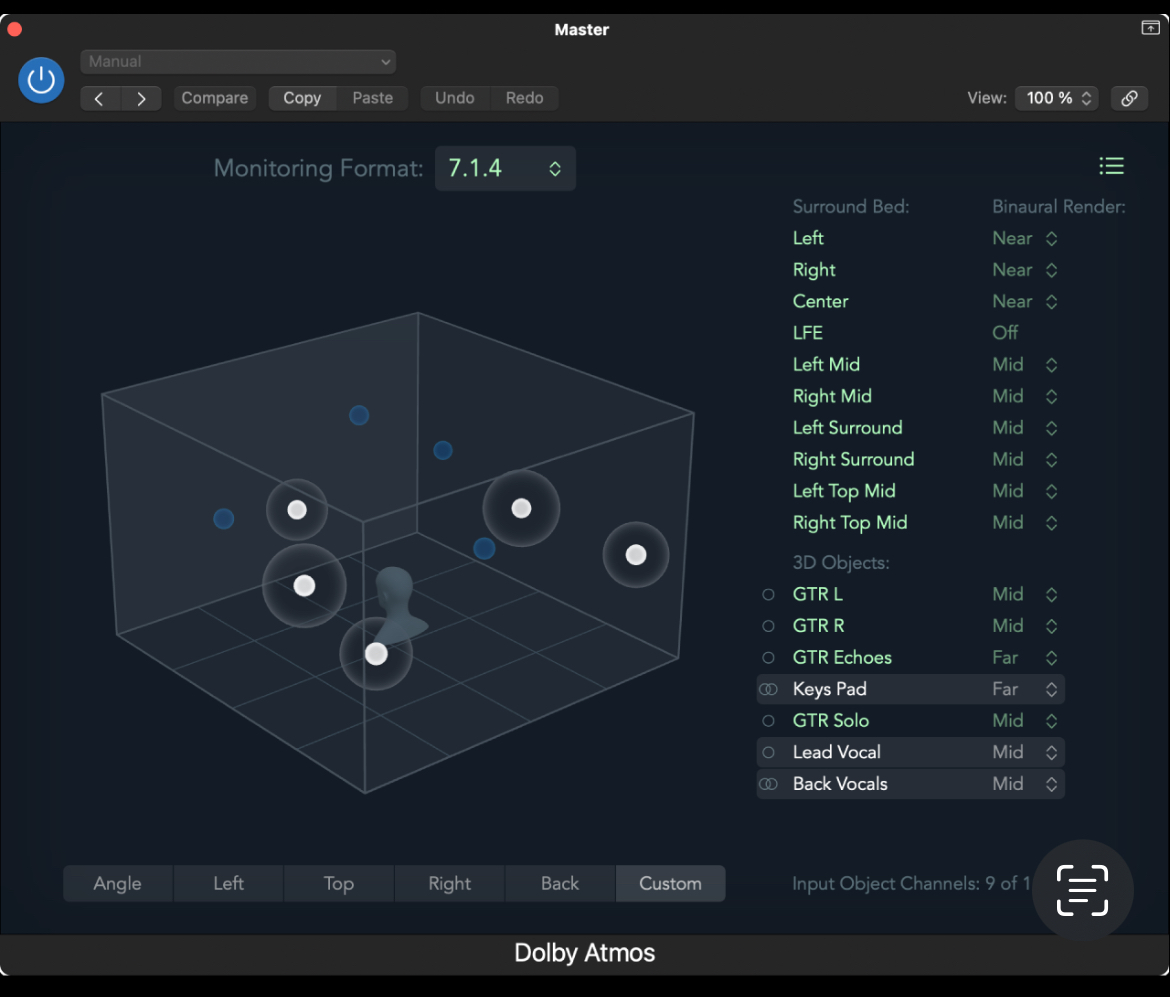This screenshot has height=997, width=1170.
Task: Toggle the plug-in power button
Action: (x=41, y=80)
